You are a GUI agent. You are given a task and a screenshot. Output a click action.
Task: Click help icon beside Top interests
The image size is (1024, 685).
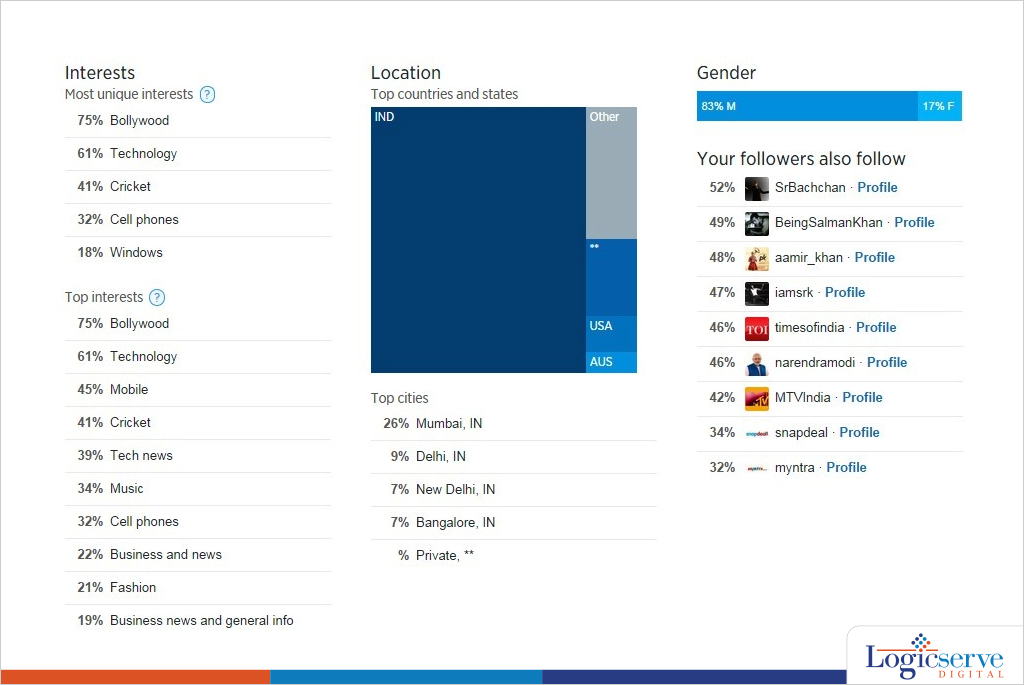(x=156, y=298)
